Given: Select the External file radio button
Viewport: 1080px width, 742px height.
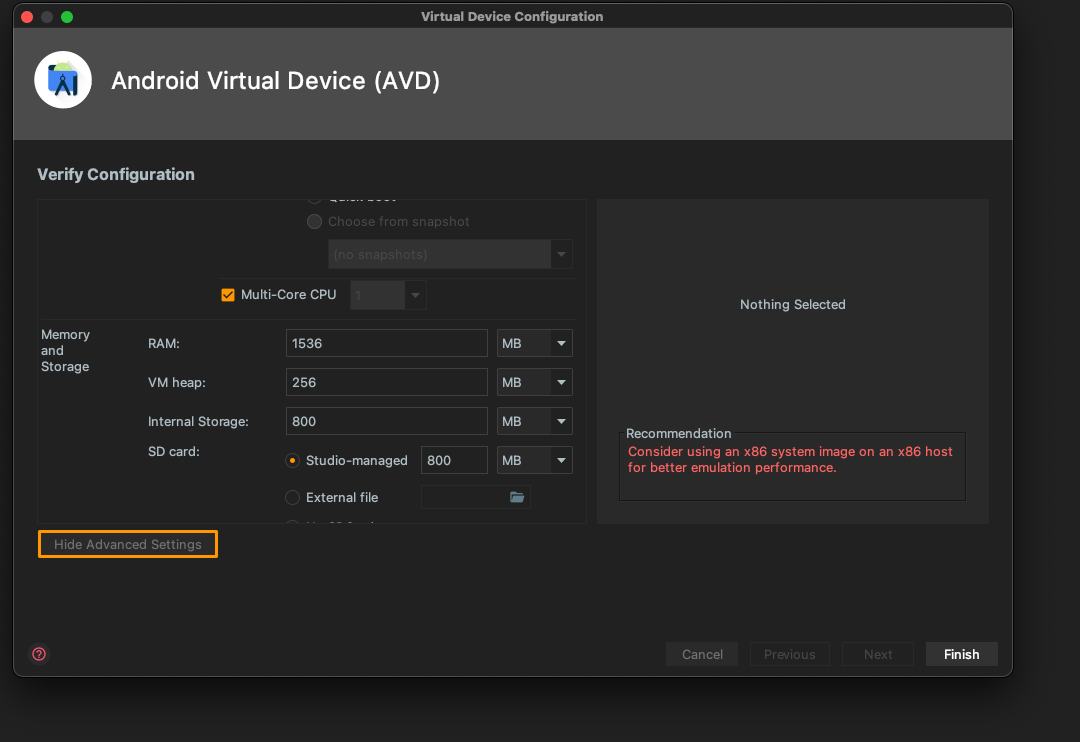Looking at the screenshot, I should click(293, 497).
